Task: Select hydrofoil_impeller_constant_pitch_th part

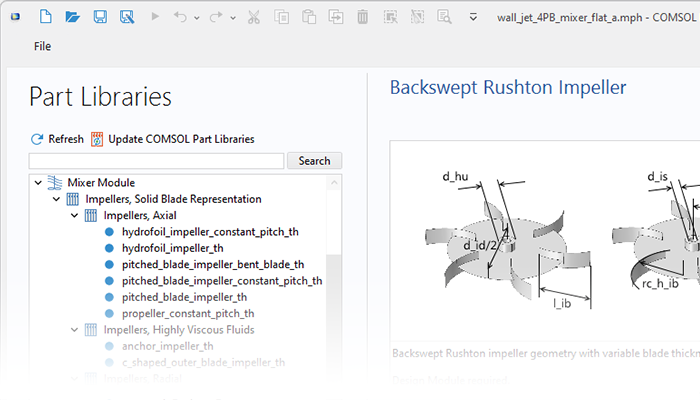Action: click(210, 232)
